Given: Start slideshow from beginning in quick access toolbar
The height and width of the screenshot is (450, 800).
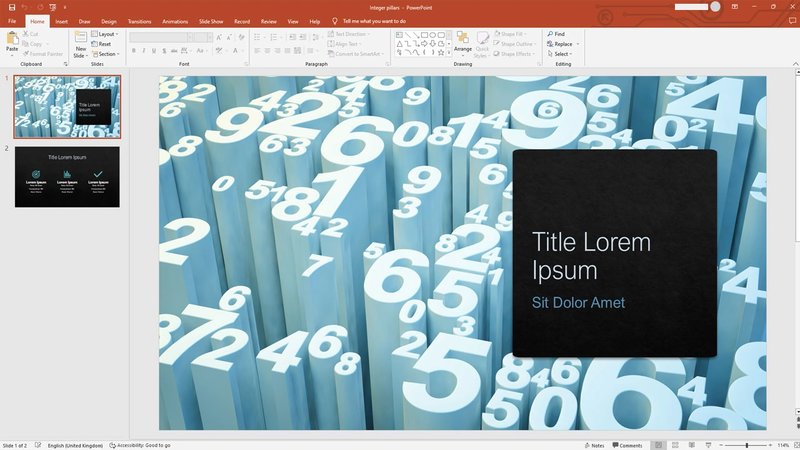Looking at the screenshot, I should pyautogui.click(x=53, y=7).
